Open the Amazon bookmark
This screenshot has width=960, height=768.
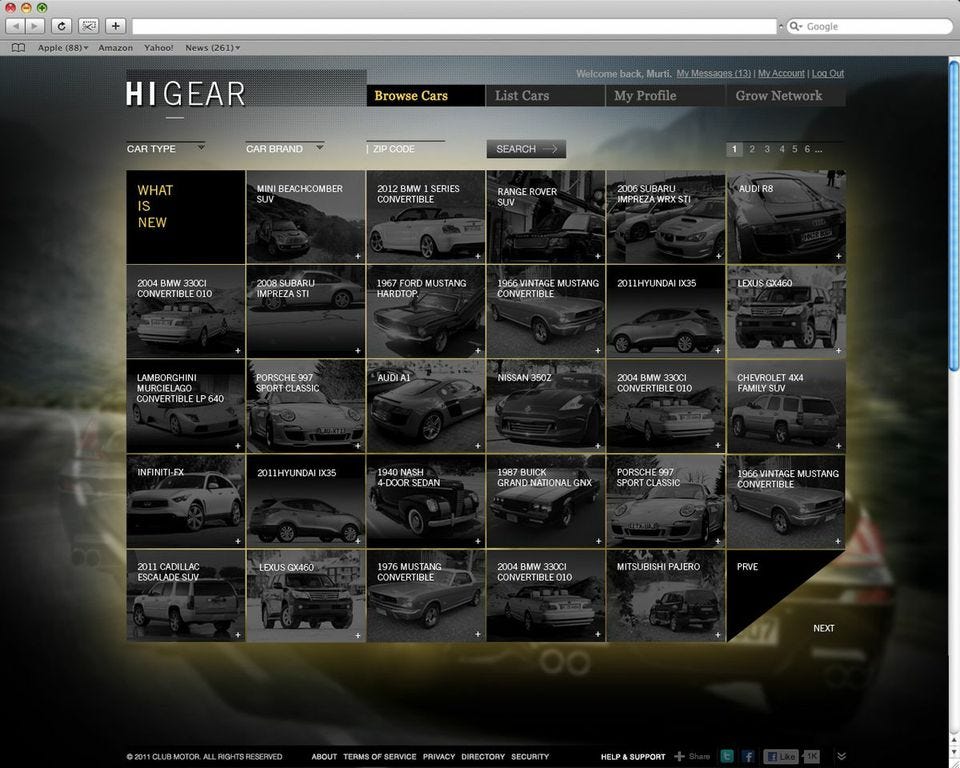click(115, 48)
